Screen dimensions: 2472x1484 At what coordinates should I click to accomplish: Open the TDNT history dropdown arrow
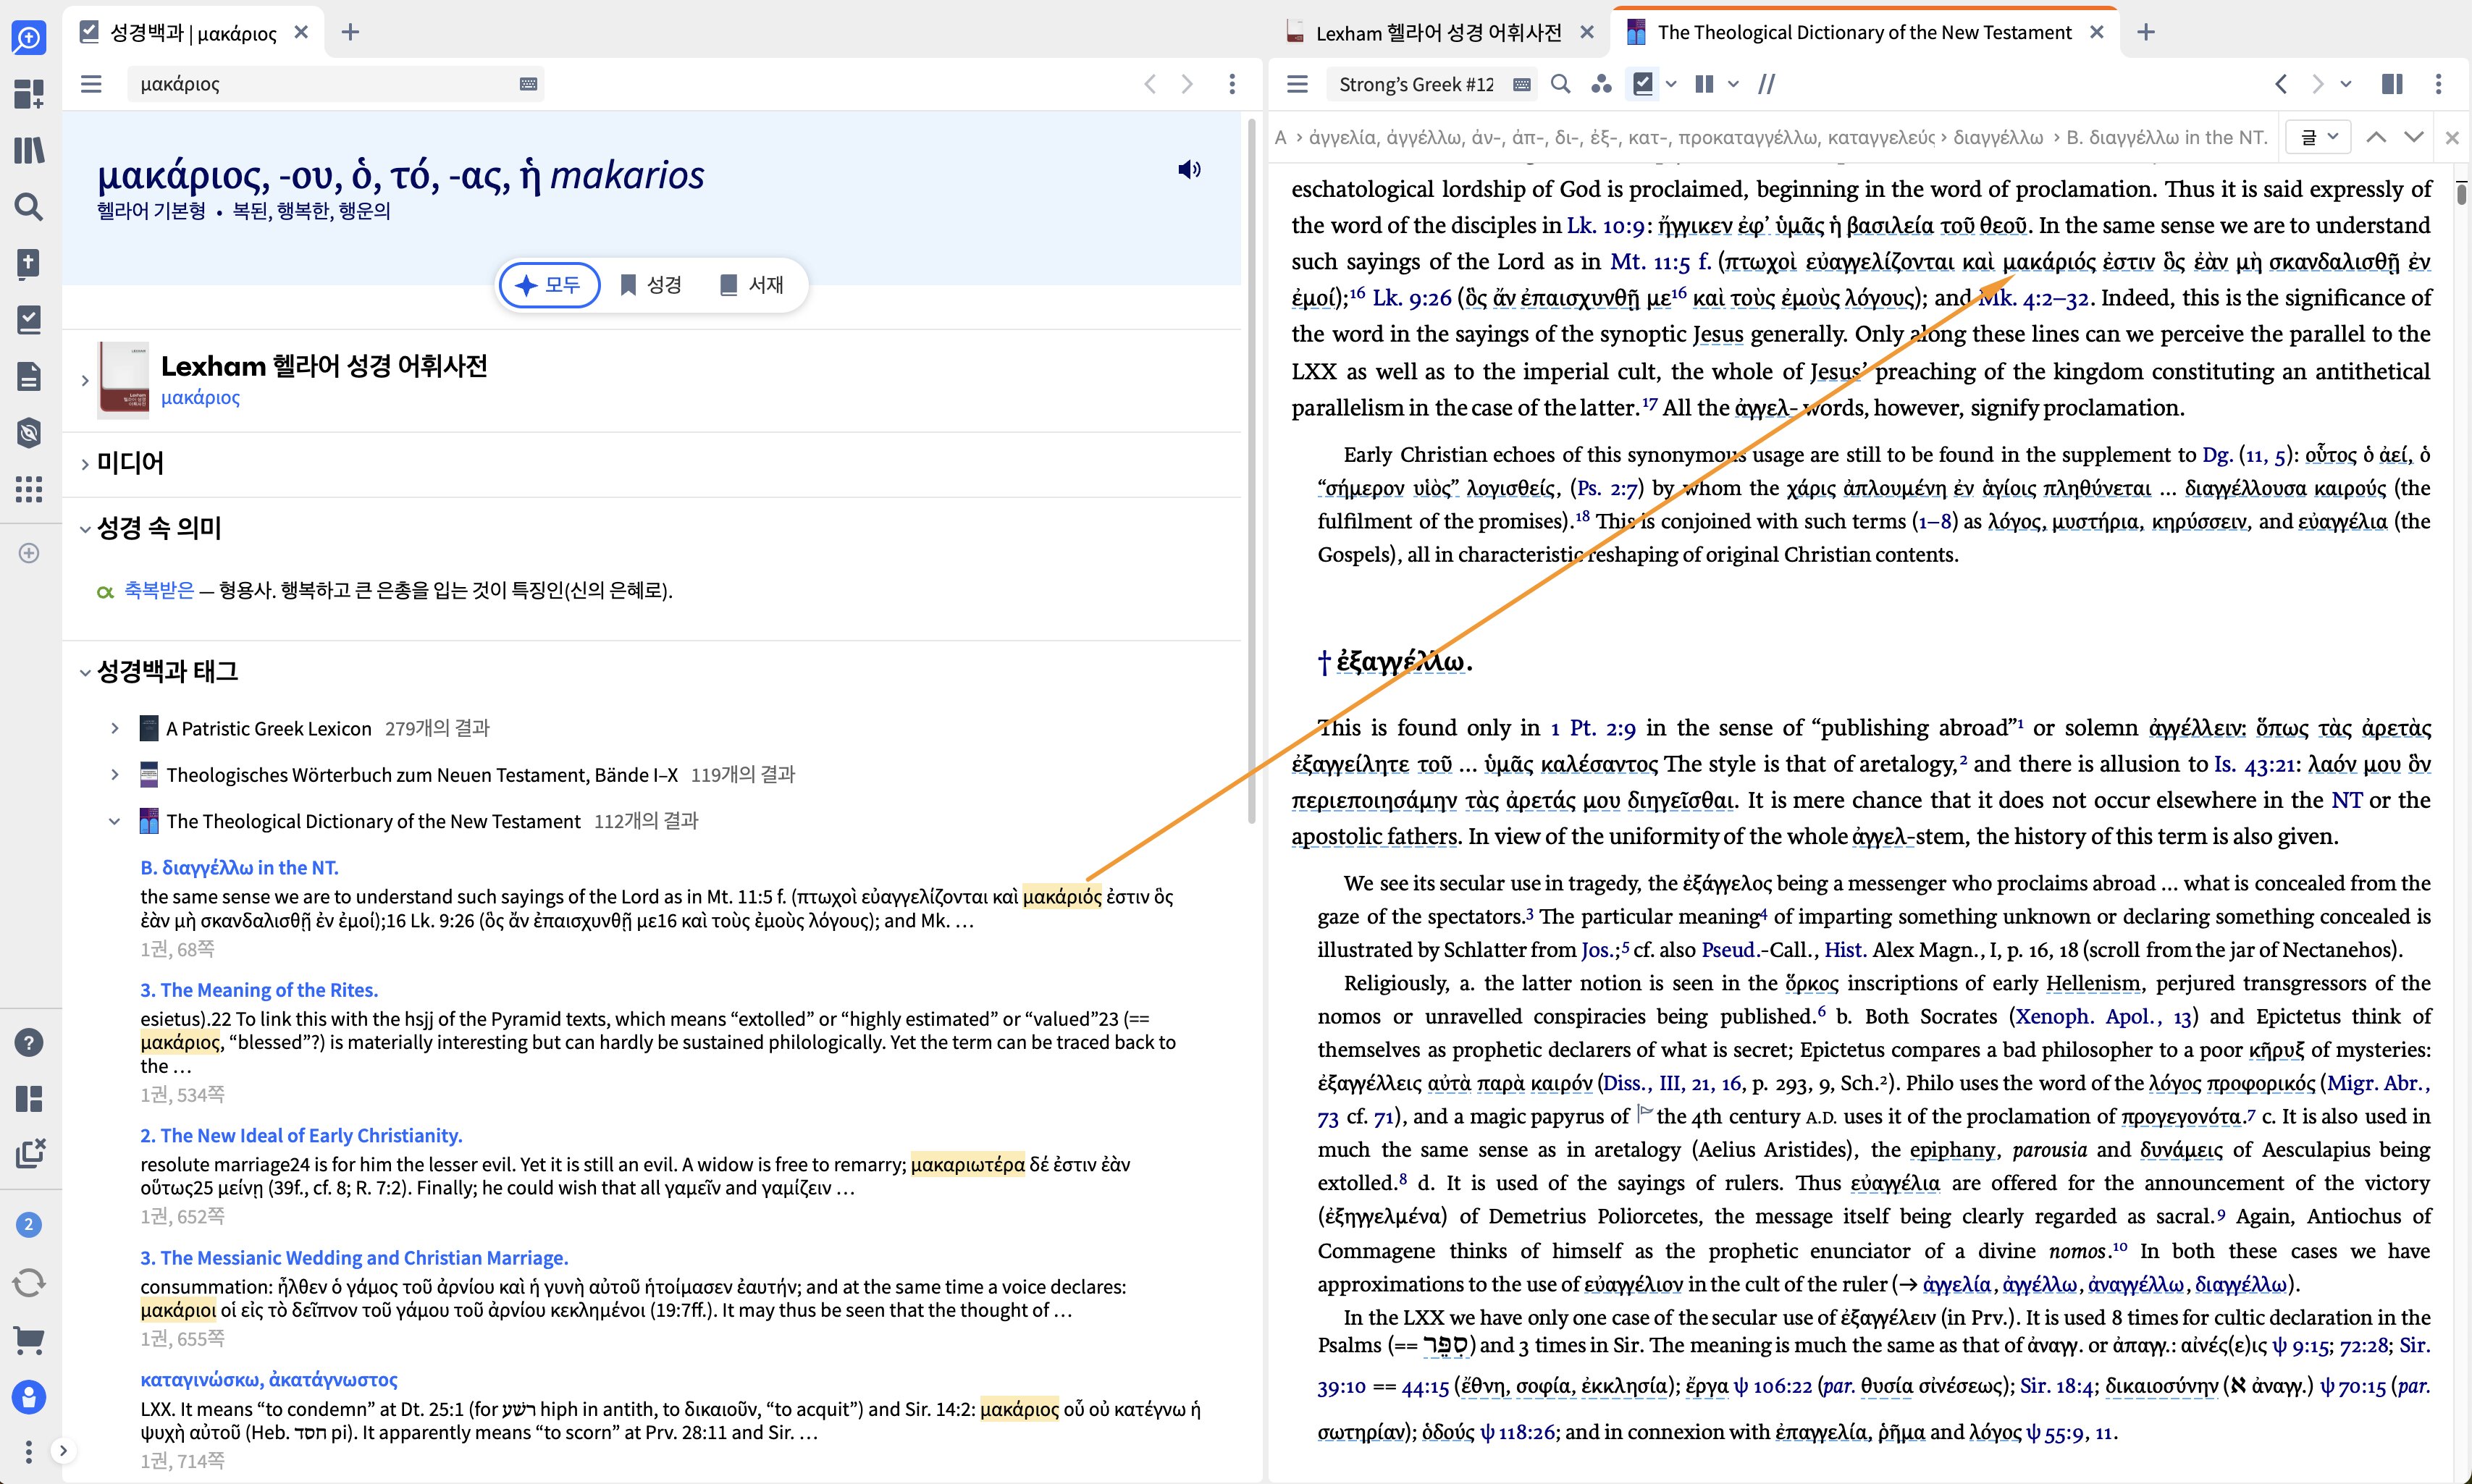point(2346,84)
